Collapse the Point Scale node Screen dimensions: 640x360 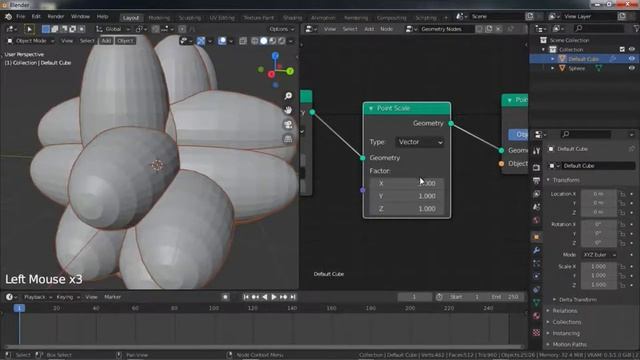[x=371, y=108]
